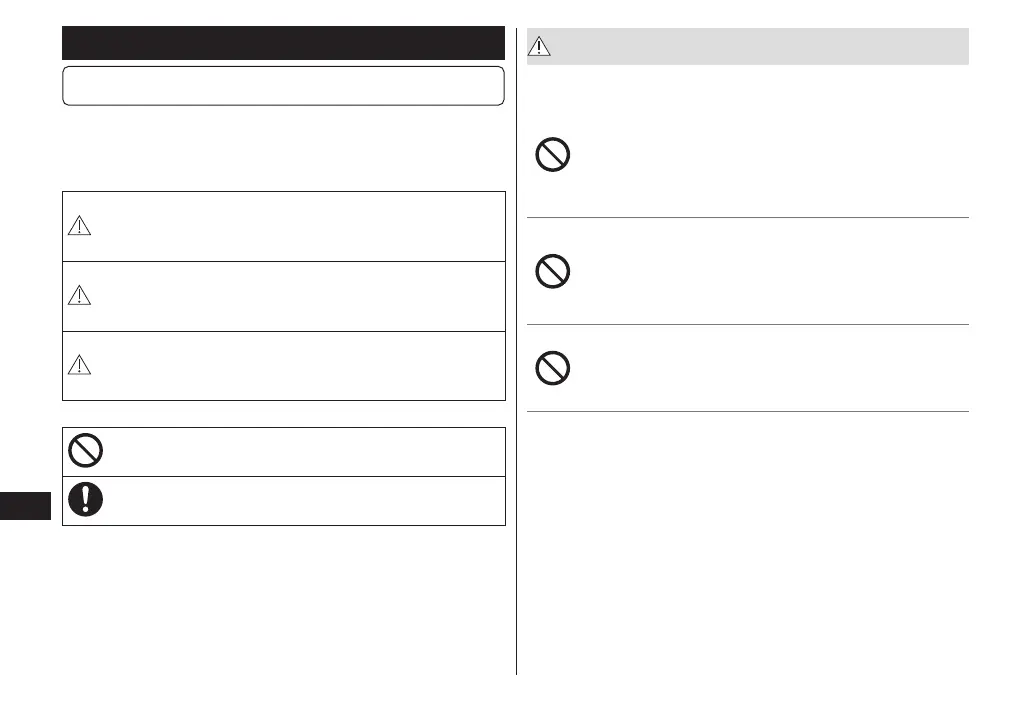Click the empty cell area beside the left-table prohibition symbol
Screen dimensions: 1032x726
pos(300,452)
